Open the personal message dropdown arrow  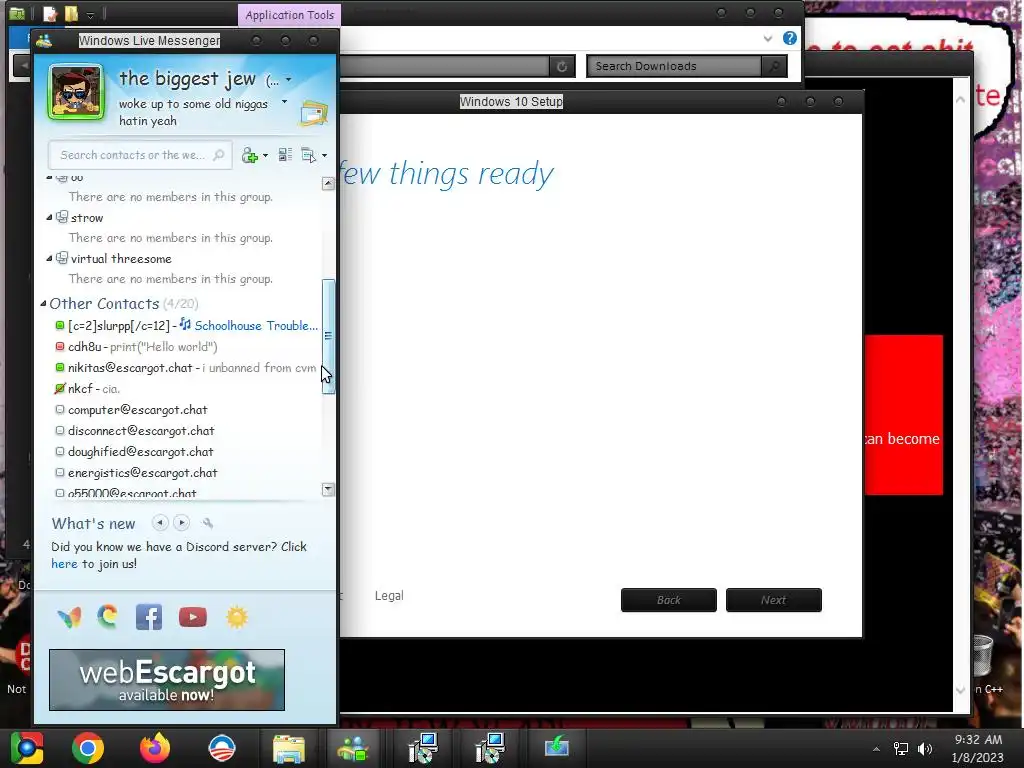pos(284,102)
